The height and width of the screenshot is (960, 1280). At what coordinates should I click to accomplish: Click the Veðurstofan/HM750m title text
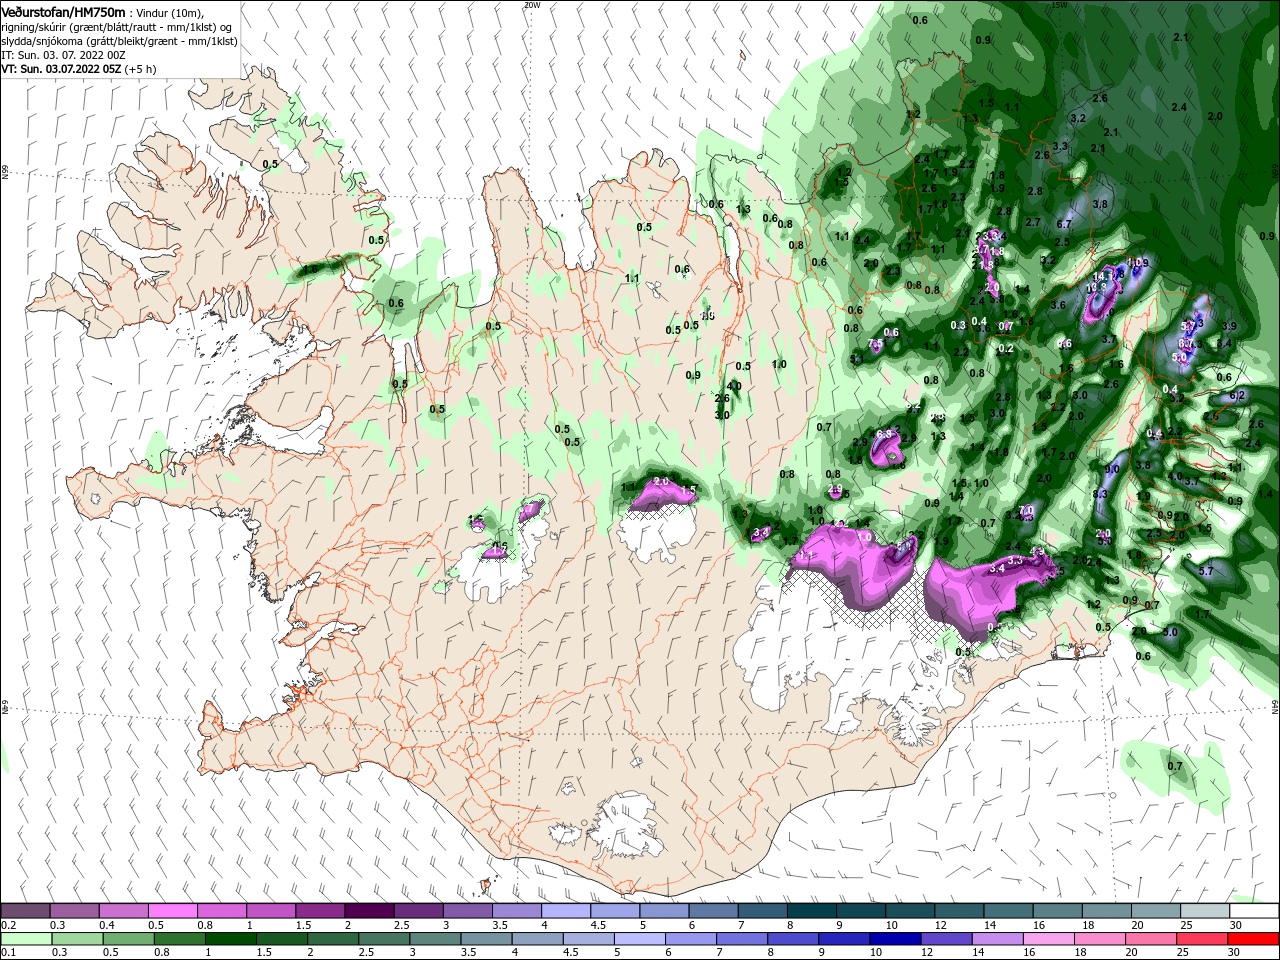pyautogui.click(x=63, y=12)
